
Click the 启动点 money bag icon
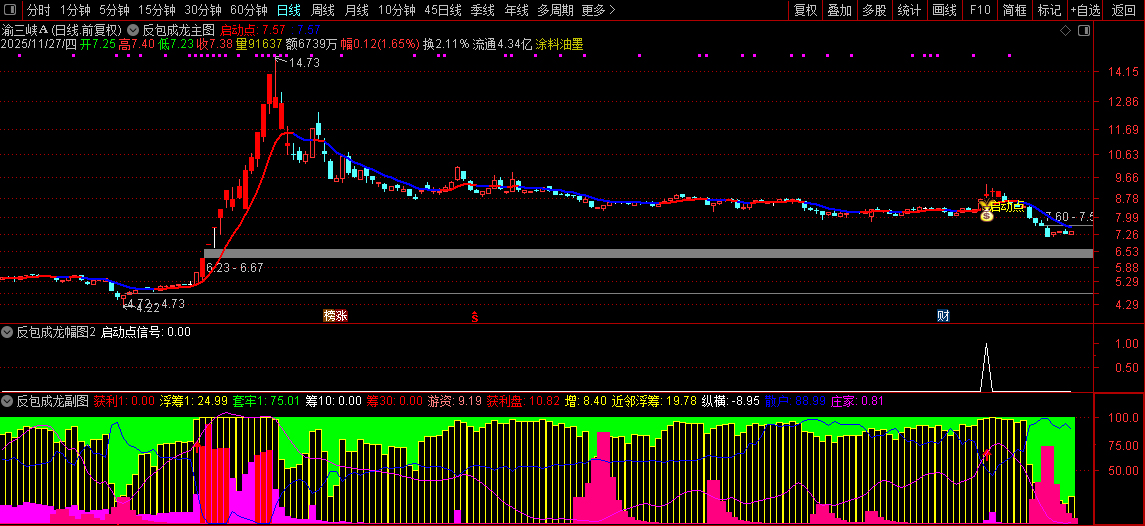[x=987, y=214]
